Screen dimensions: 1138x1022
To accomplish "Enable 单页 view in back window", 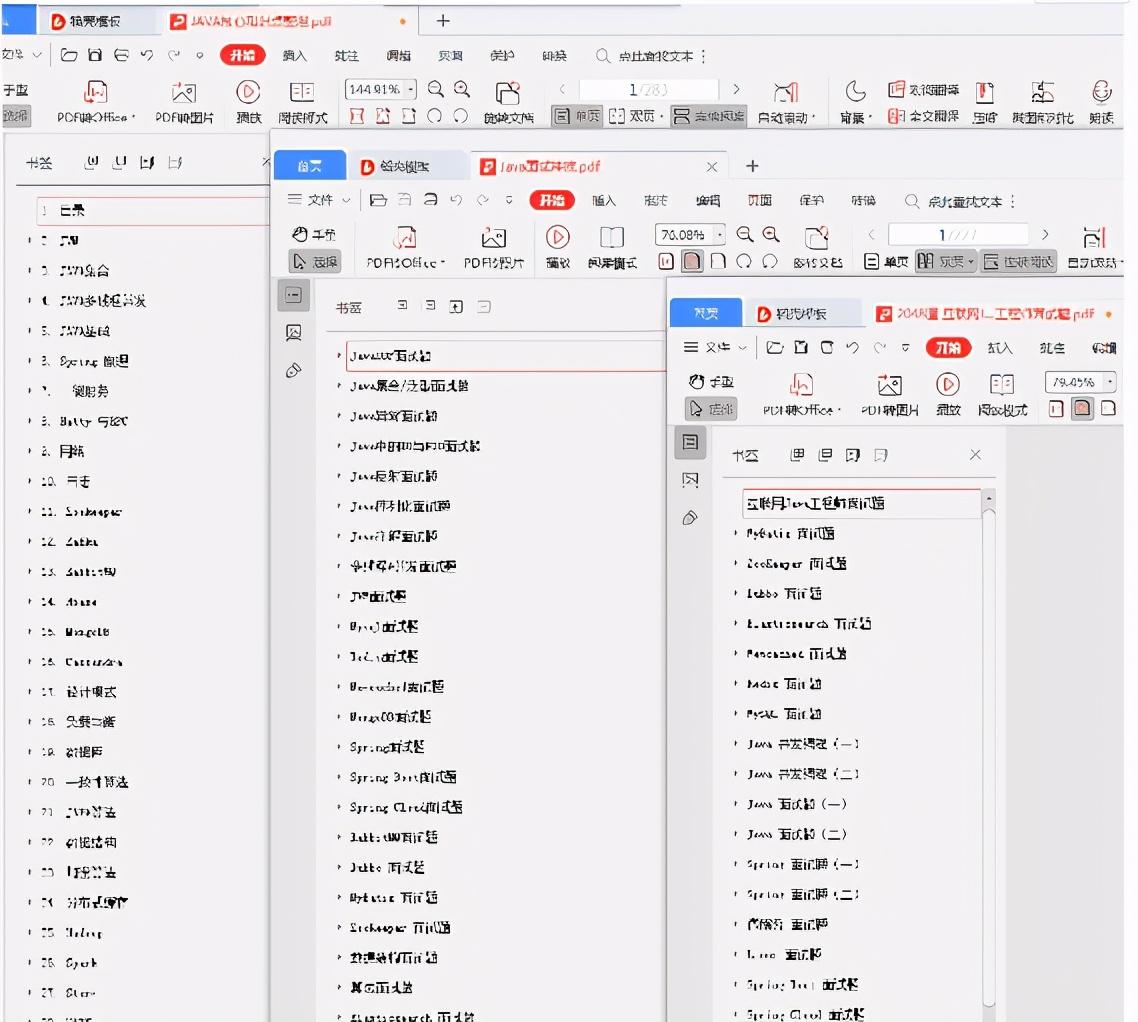I will (x=577, y=116).
